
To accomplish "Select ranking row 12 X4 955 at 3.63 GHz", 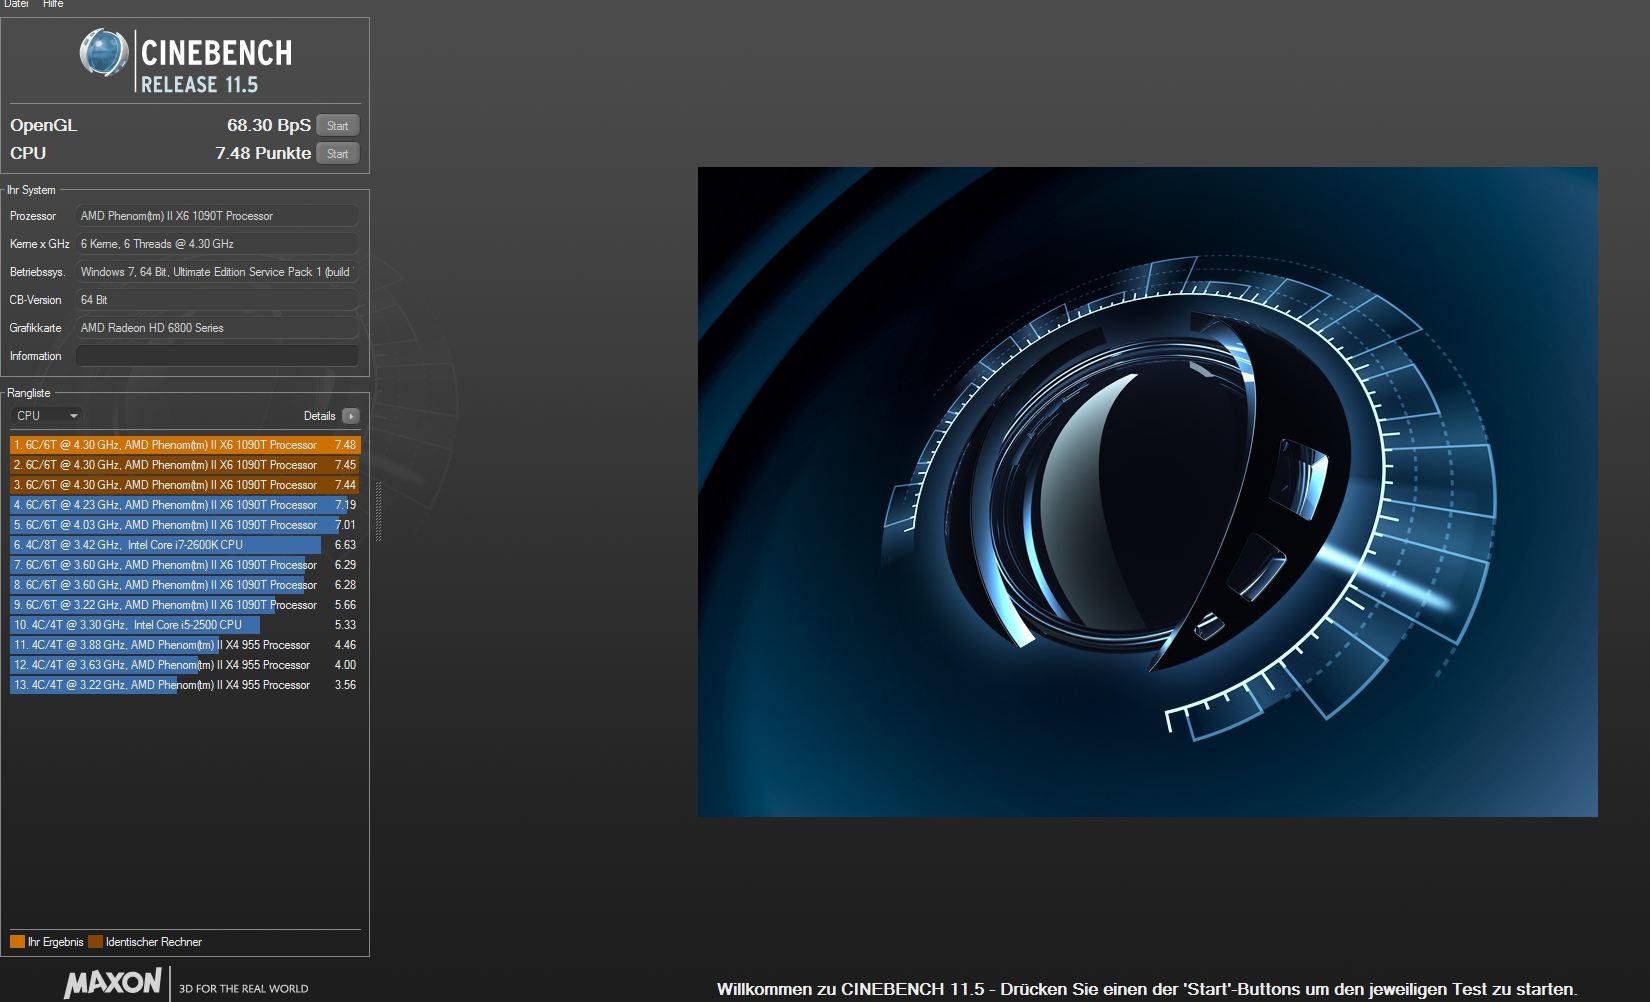I will [185, 665].
